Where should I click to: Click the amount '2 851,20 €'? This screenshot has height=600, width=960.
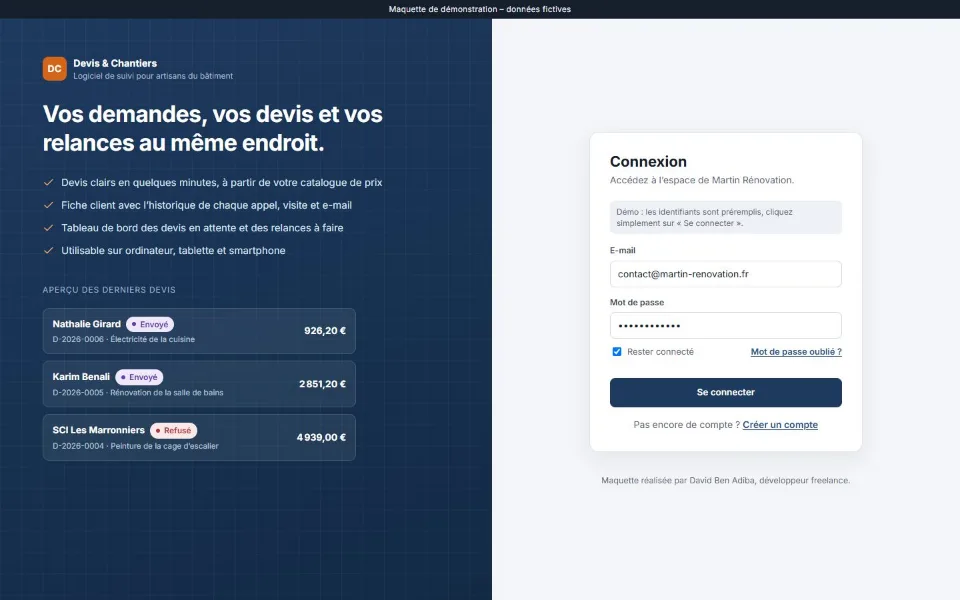click(x=322, y=384)
